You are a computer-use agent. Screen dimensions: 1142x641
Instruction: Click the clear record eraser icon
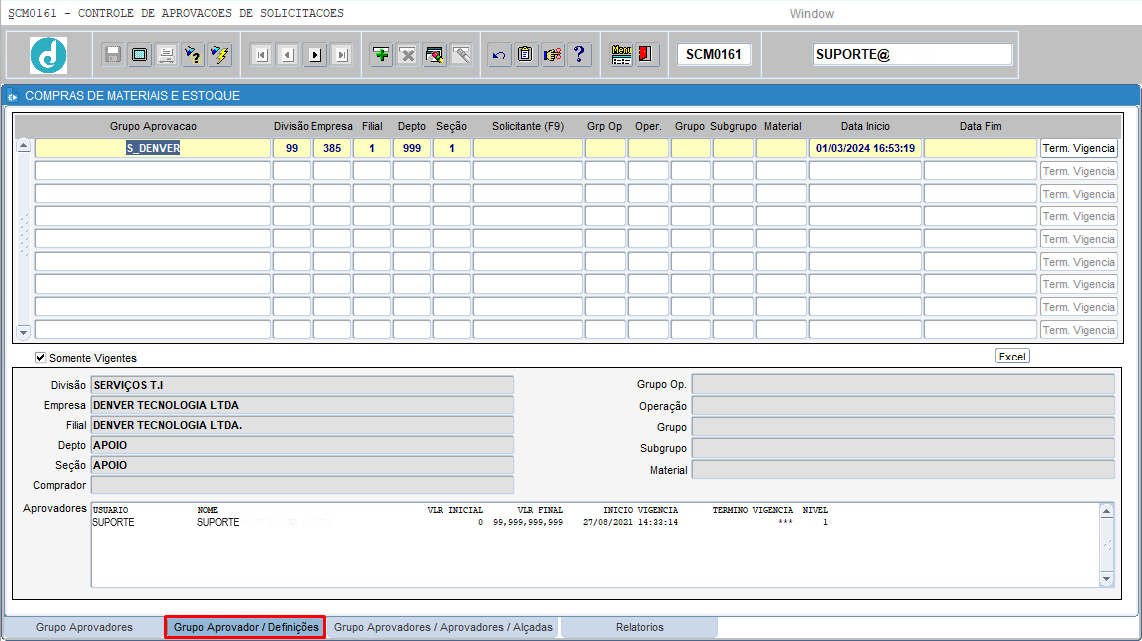pos(435,55)
